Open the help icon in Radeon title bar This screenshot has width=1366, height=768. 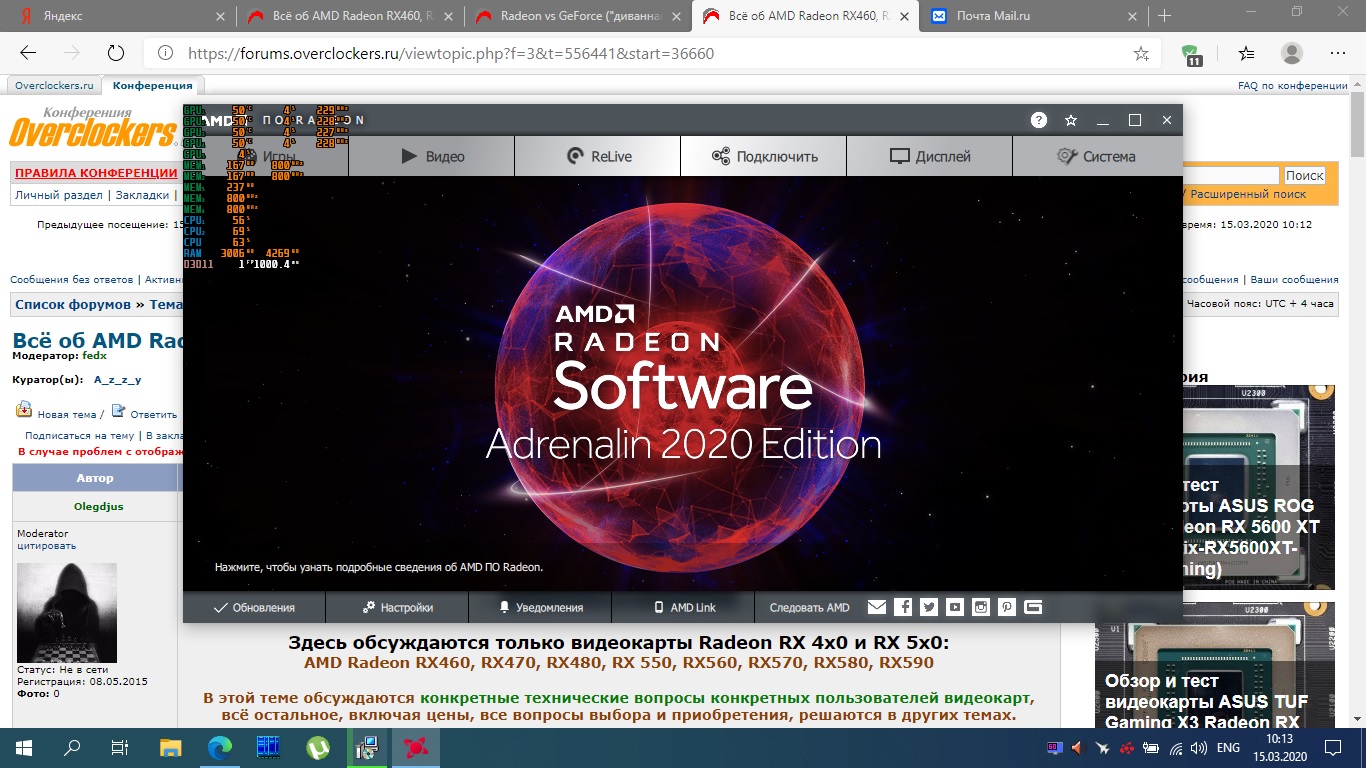click(1039, 120)
